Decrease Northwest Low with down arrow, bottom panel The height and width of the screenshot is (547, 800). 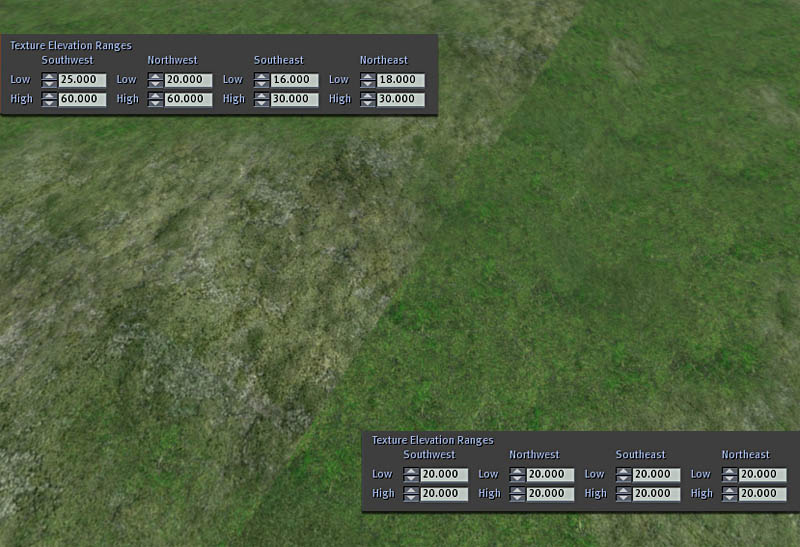point(517,479)
